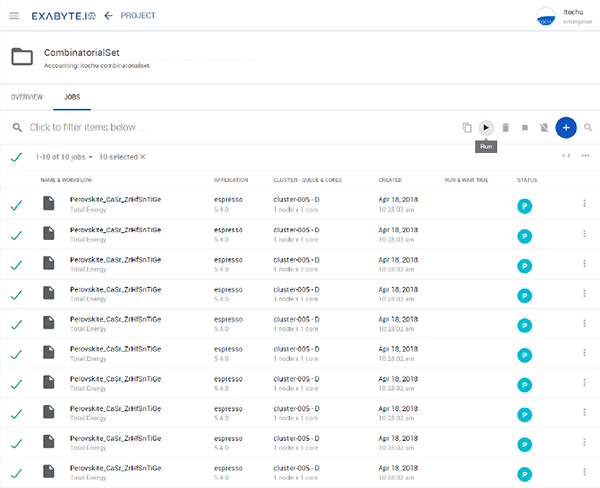Image resolution: width=600 pixels, height=488 pixels.
Task: Click the crossed-out icon beside the plus button
Action: (544, 127)
